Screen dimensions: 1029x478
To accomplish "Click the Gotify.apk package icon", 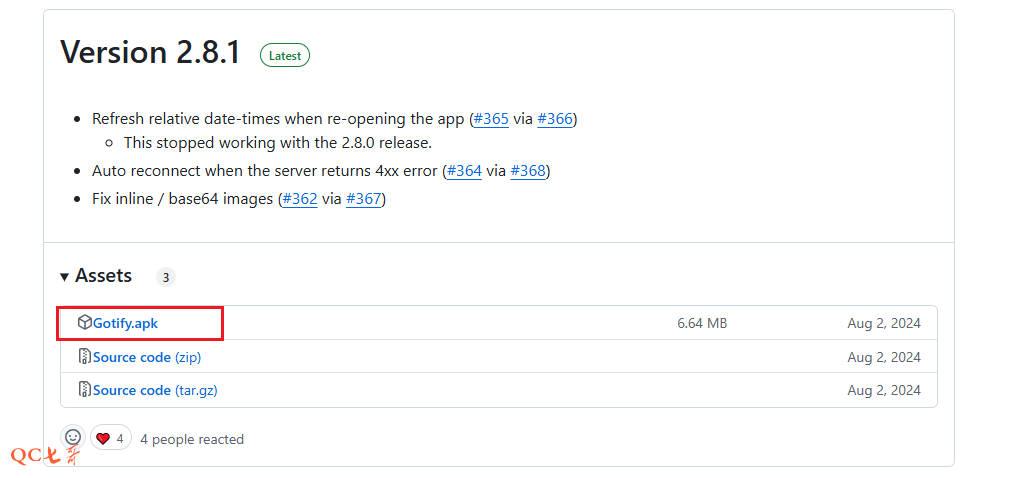I will (x=85, y=323).
